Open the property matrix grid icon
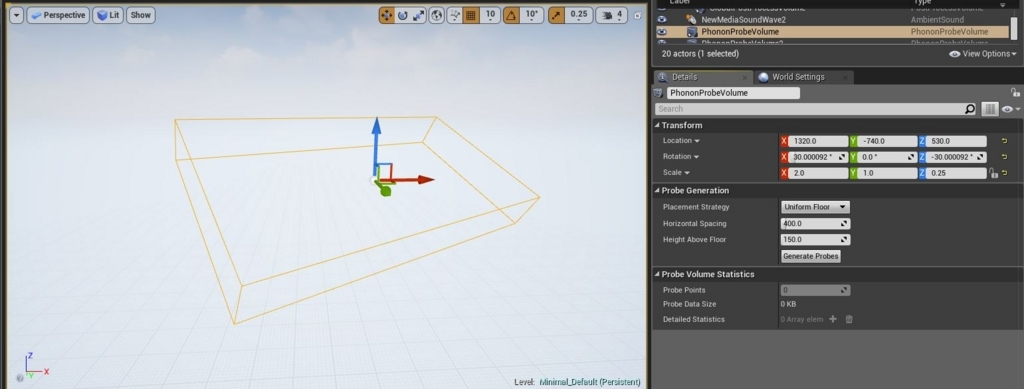This screenshot has width=1024, height=389. click(990, 109)
